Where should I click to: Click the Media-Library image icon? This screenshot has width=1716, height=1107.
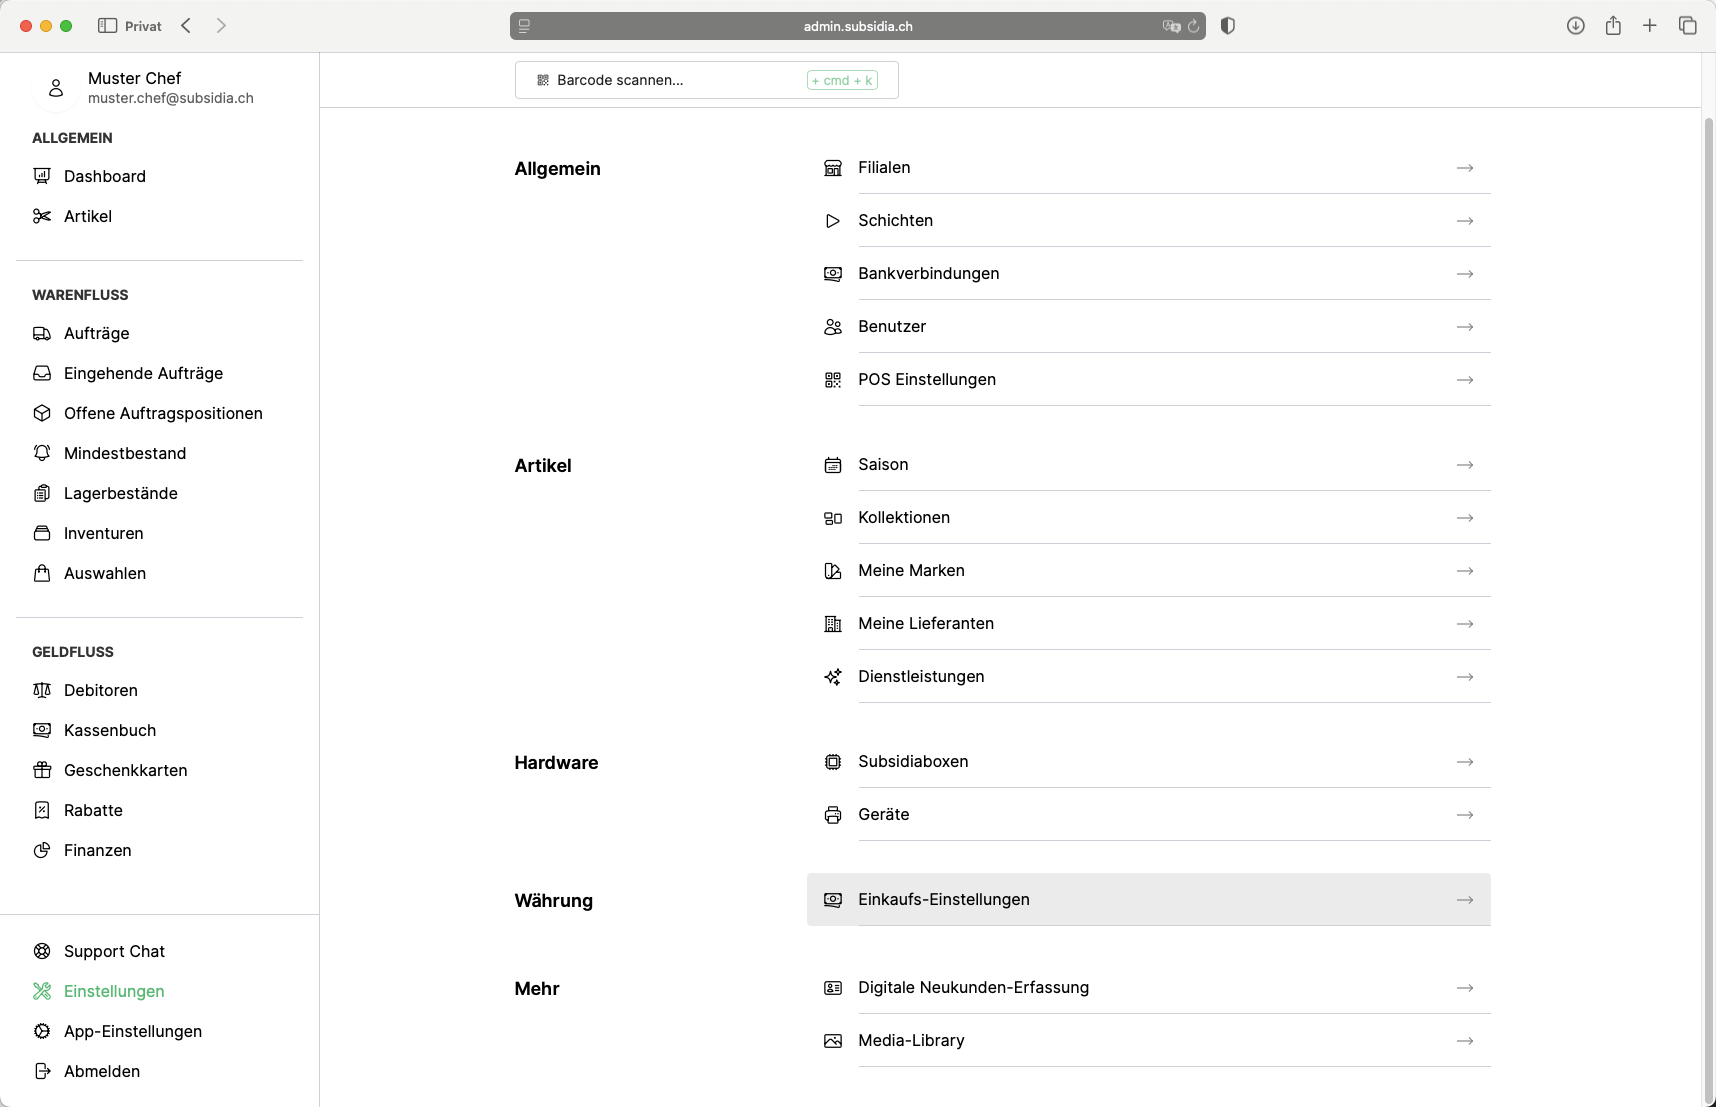(x=832, y=1041)
